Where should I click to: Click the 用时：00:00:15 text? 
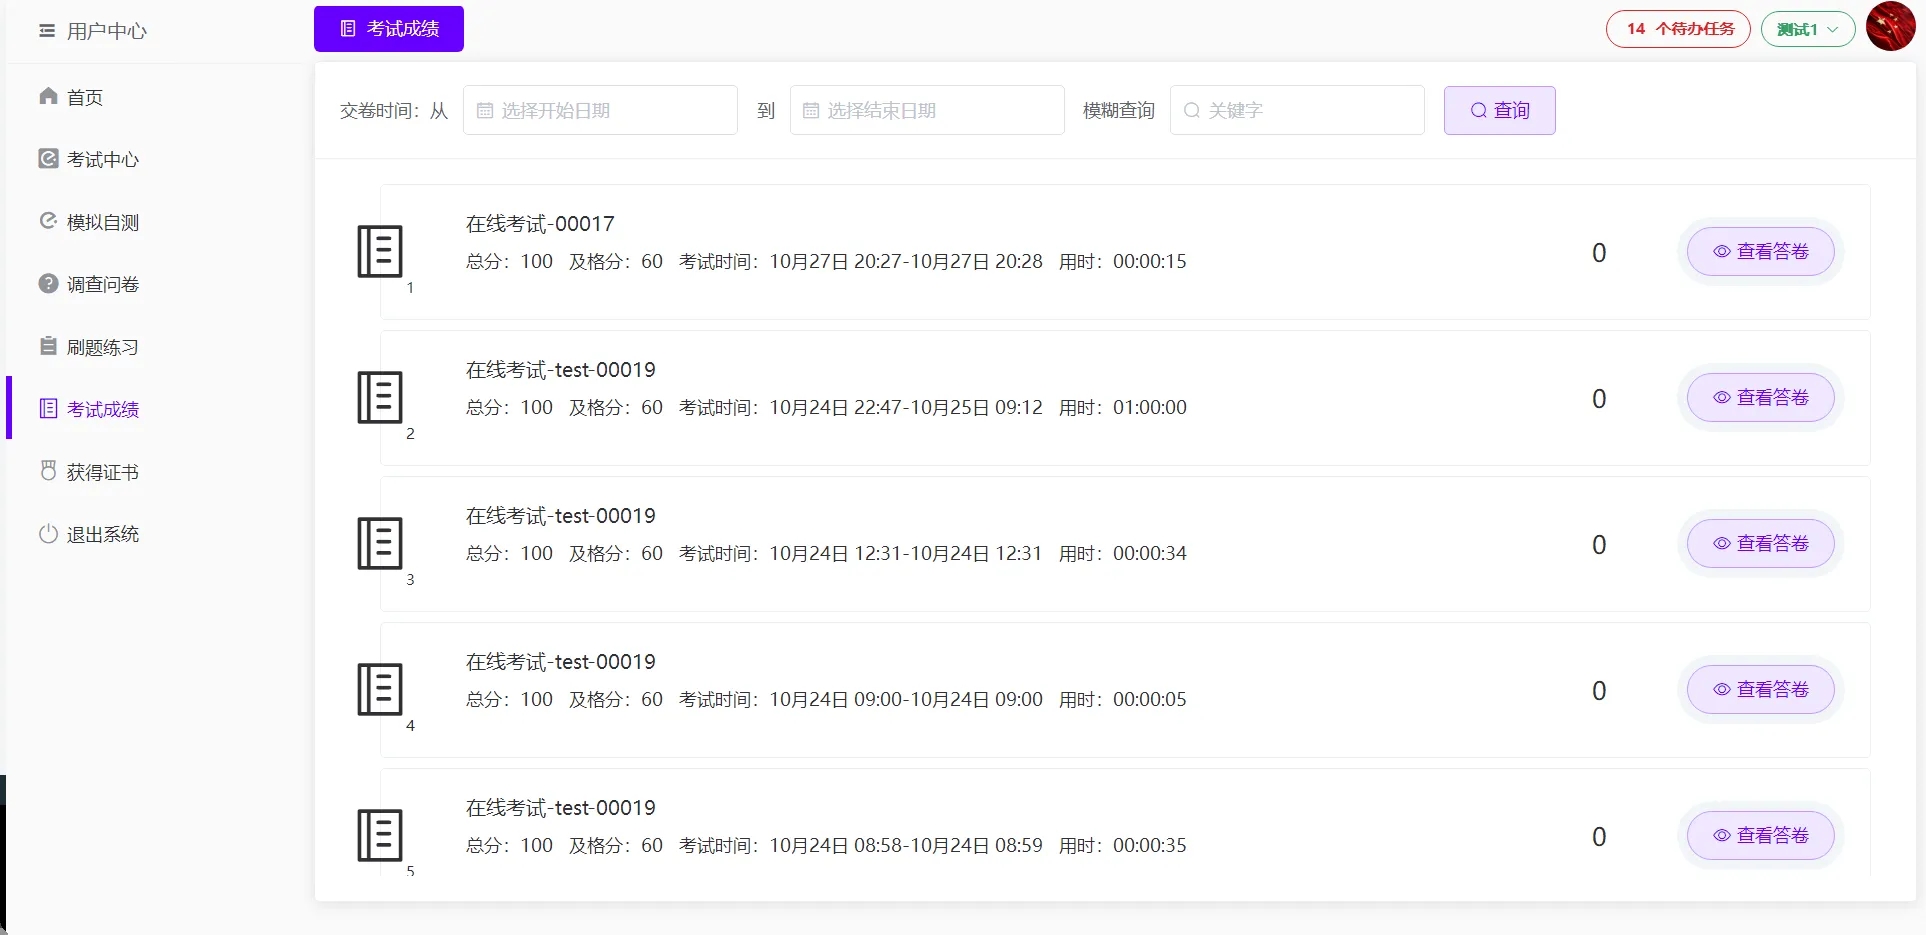pos(1123,261)
